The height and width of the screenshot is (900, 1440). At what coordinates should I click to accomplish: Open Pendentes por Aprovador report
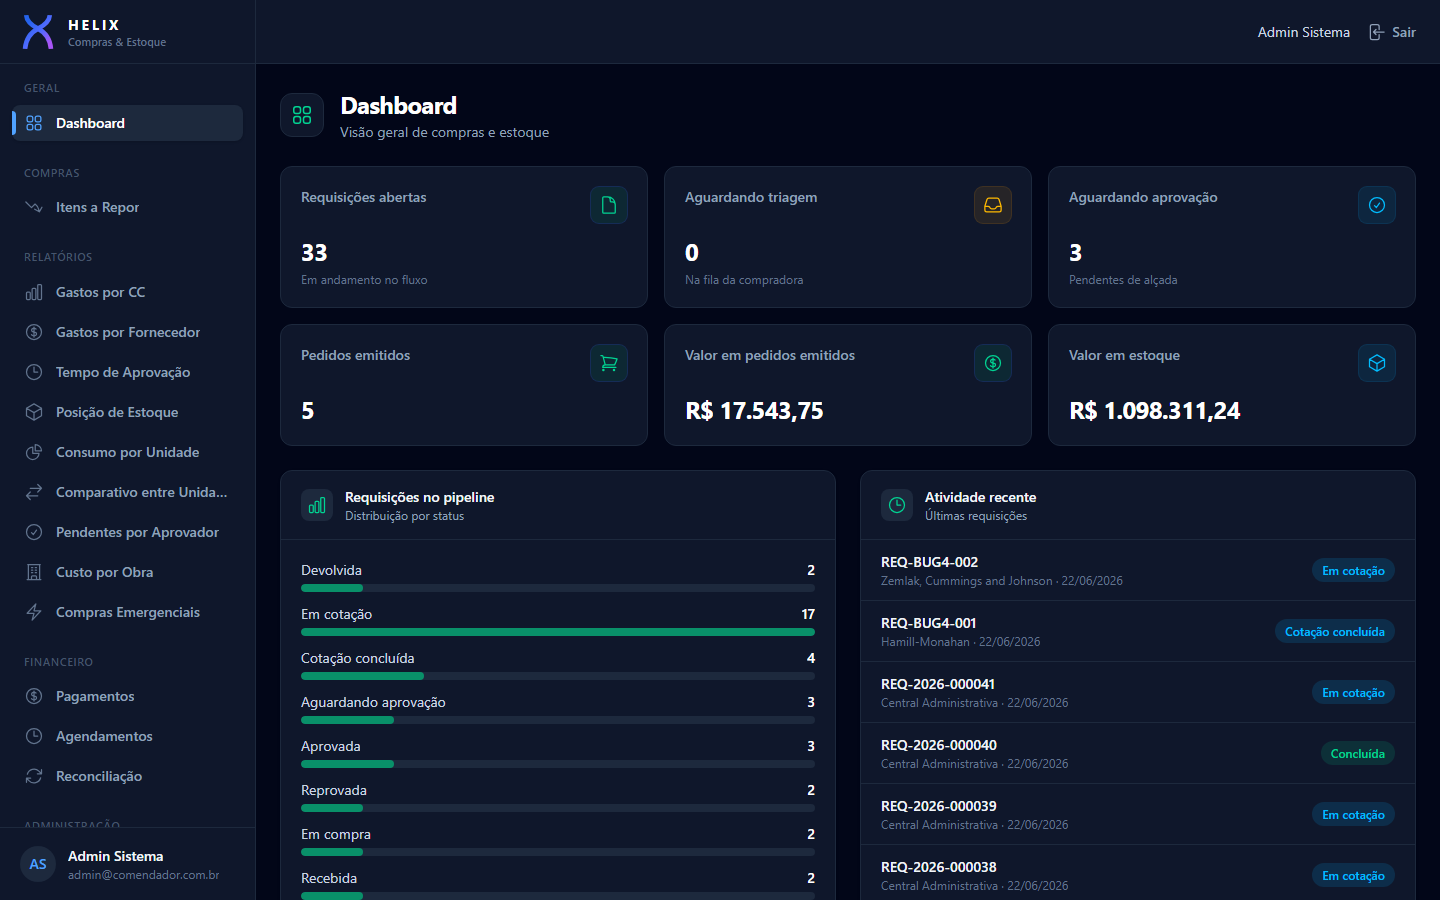(x=128, y=532)
